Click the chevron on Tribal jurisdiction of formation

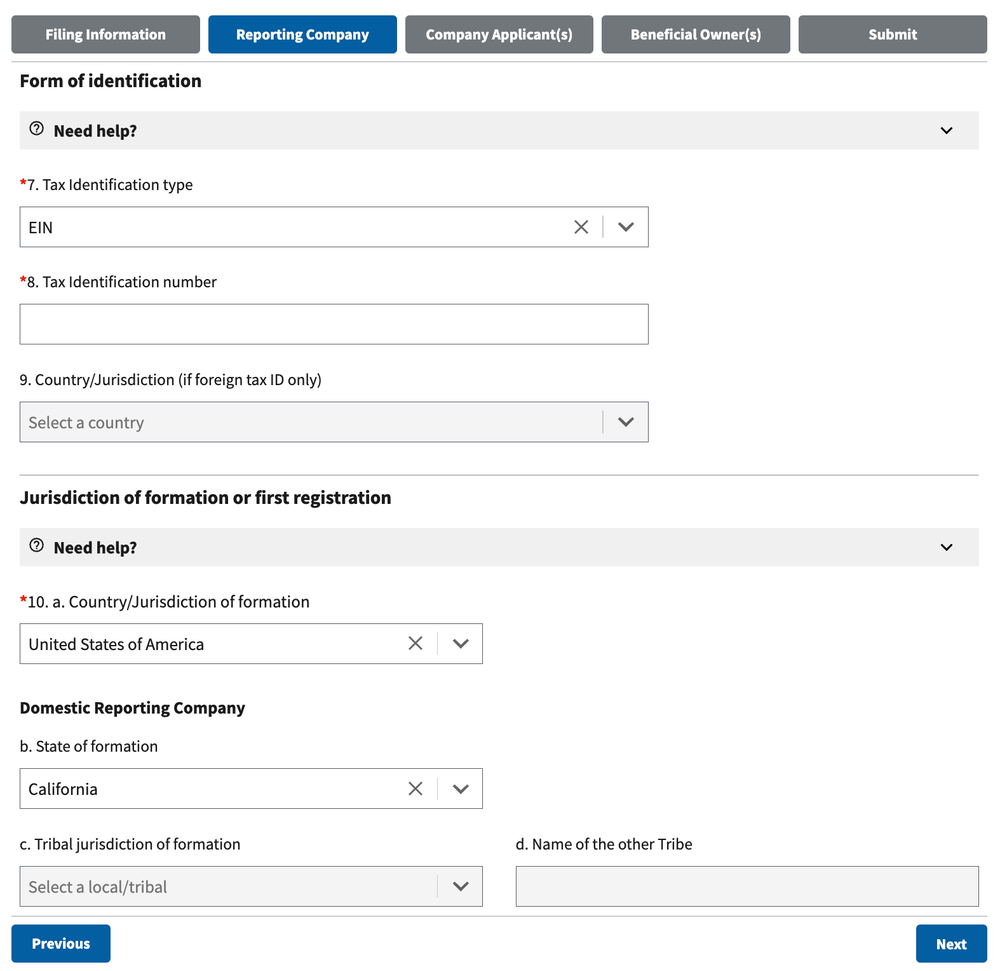point(460,886)
